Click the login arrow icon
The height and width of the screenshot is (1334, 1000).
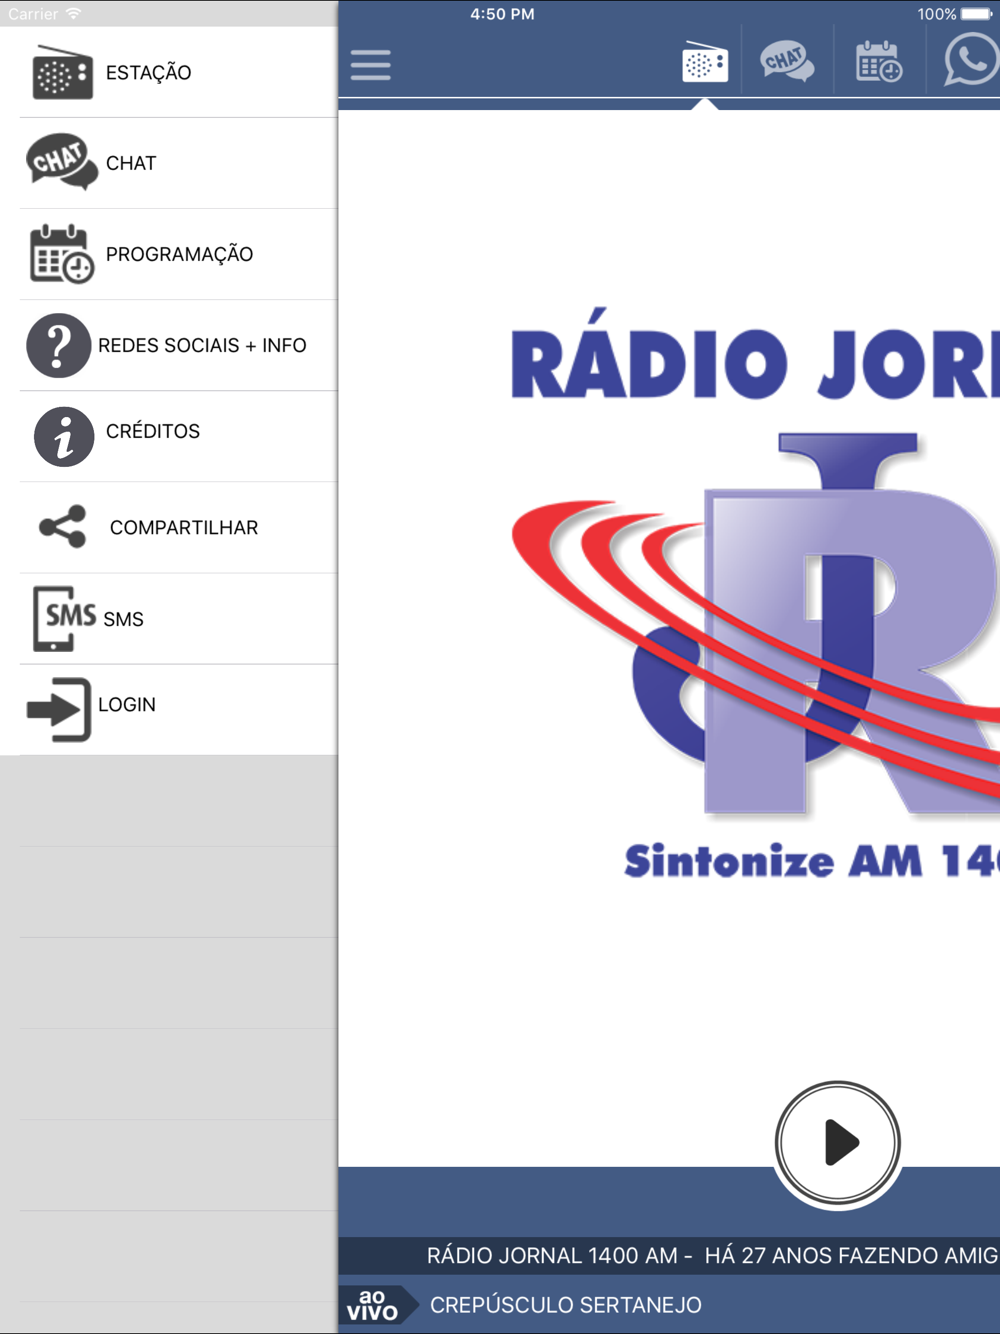[x=59, y=709]
